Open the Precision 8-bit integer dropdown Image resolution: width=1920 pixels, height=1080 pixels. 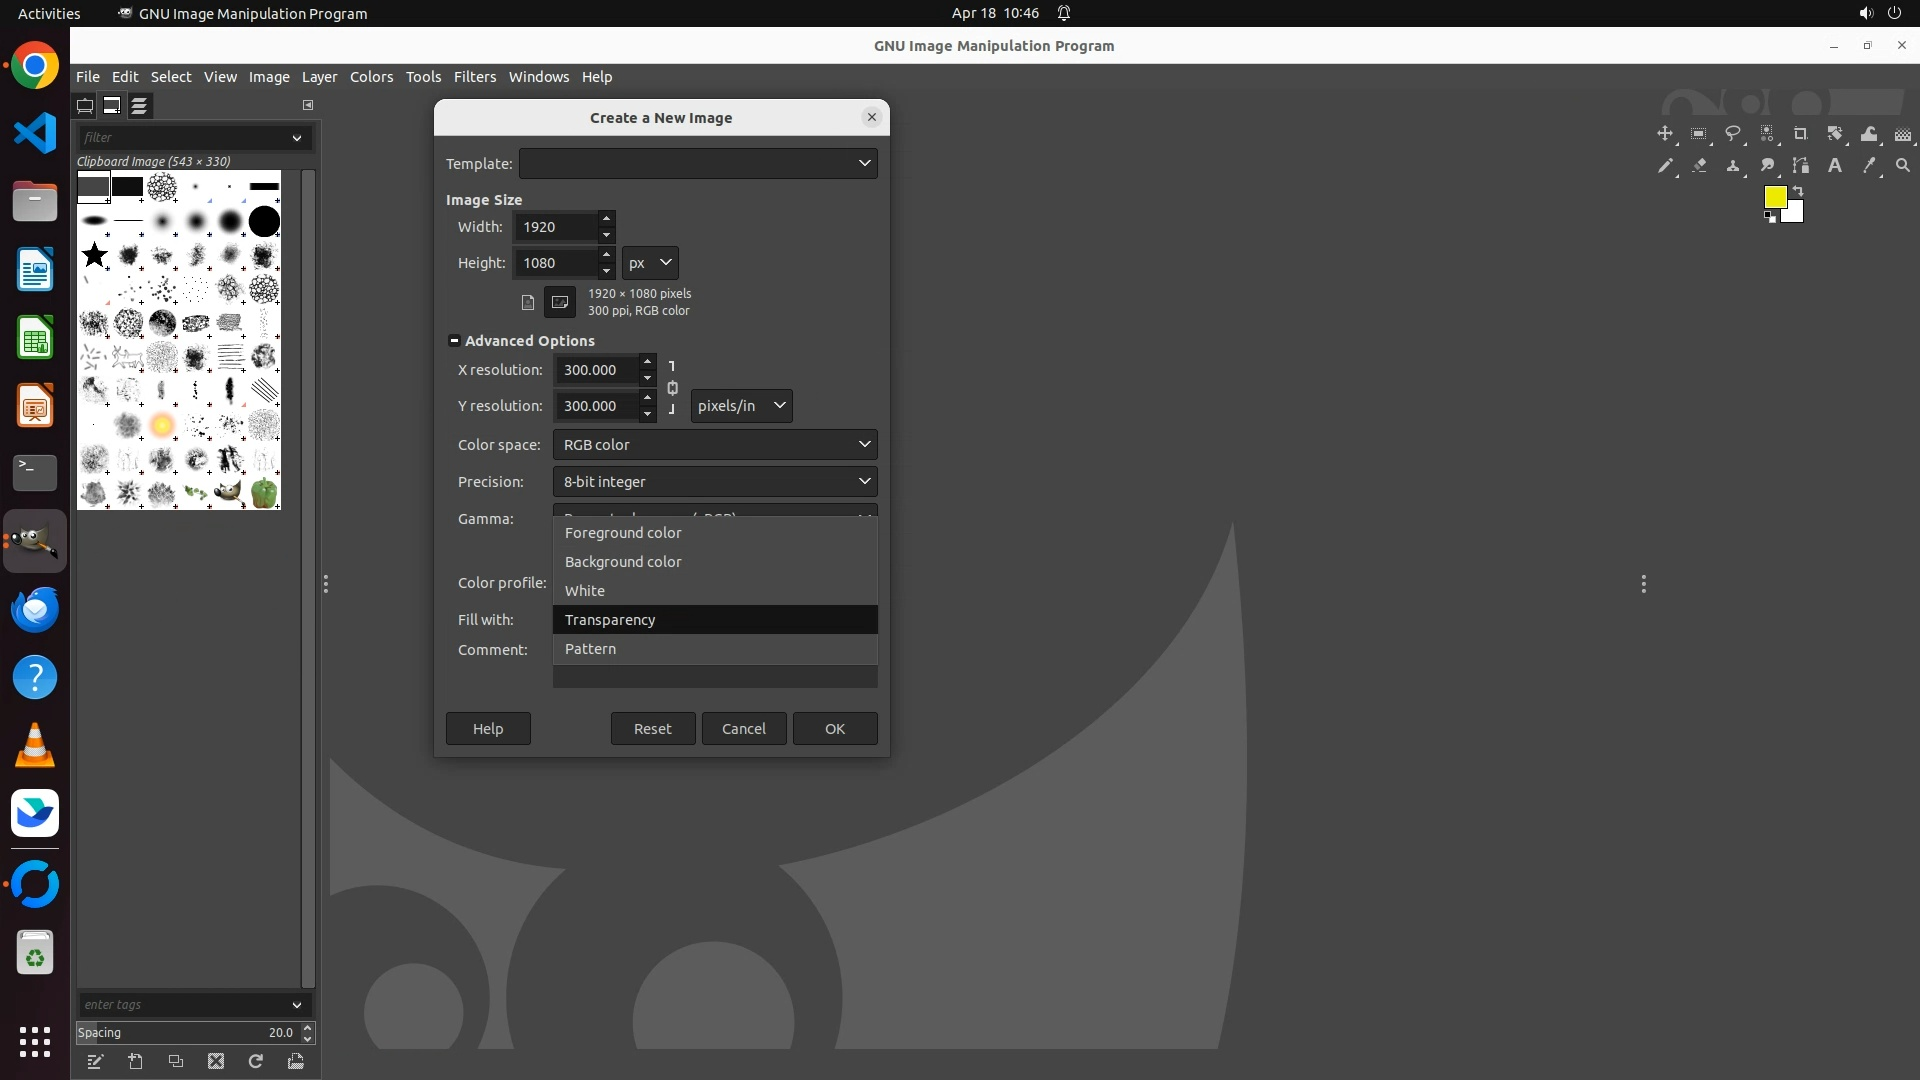pyautogui.click(x=714, y=482)
